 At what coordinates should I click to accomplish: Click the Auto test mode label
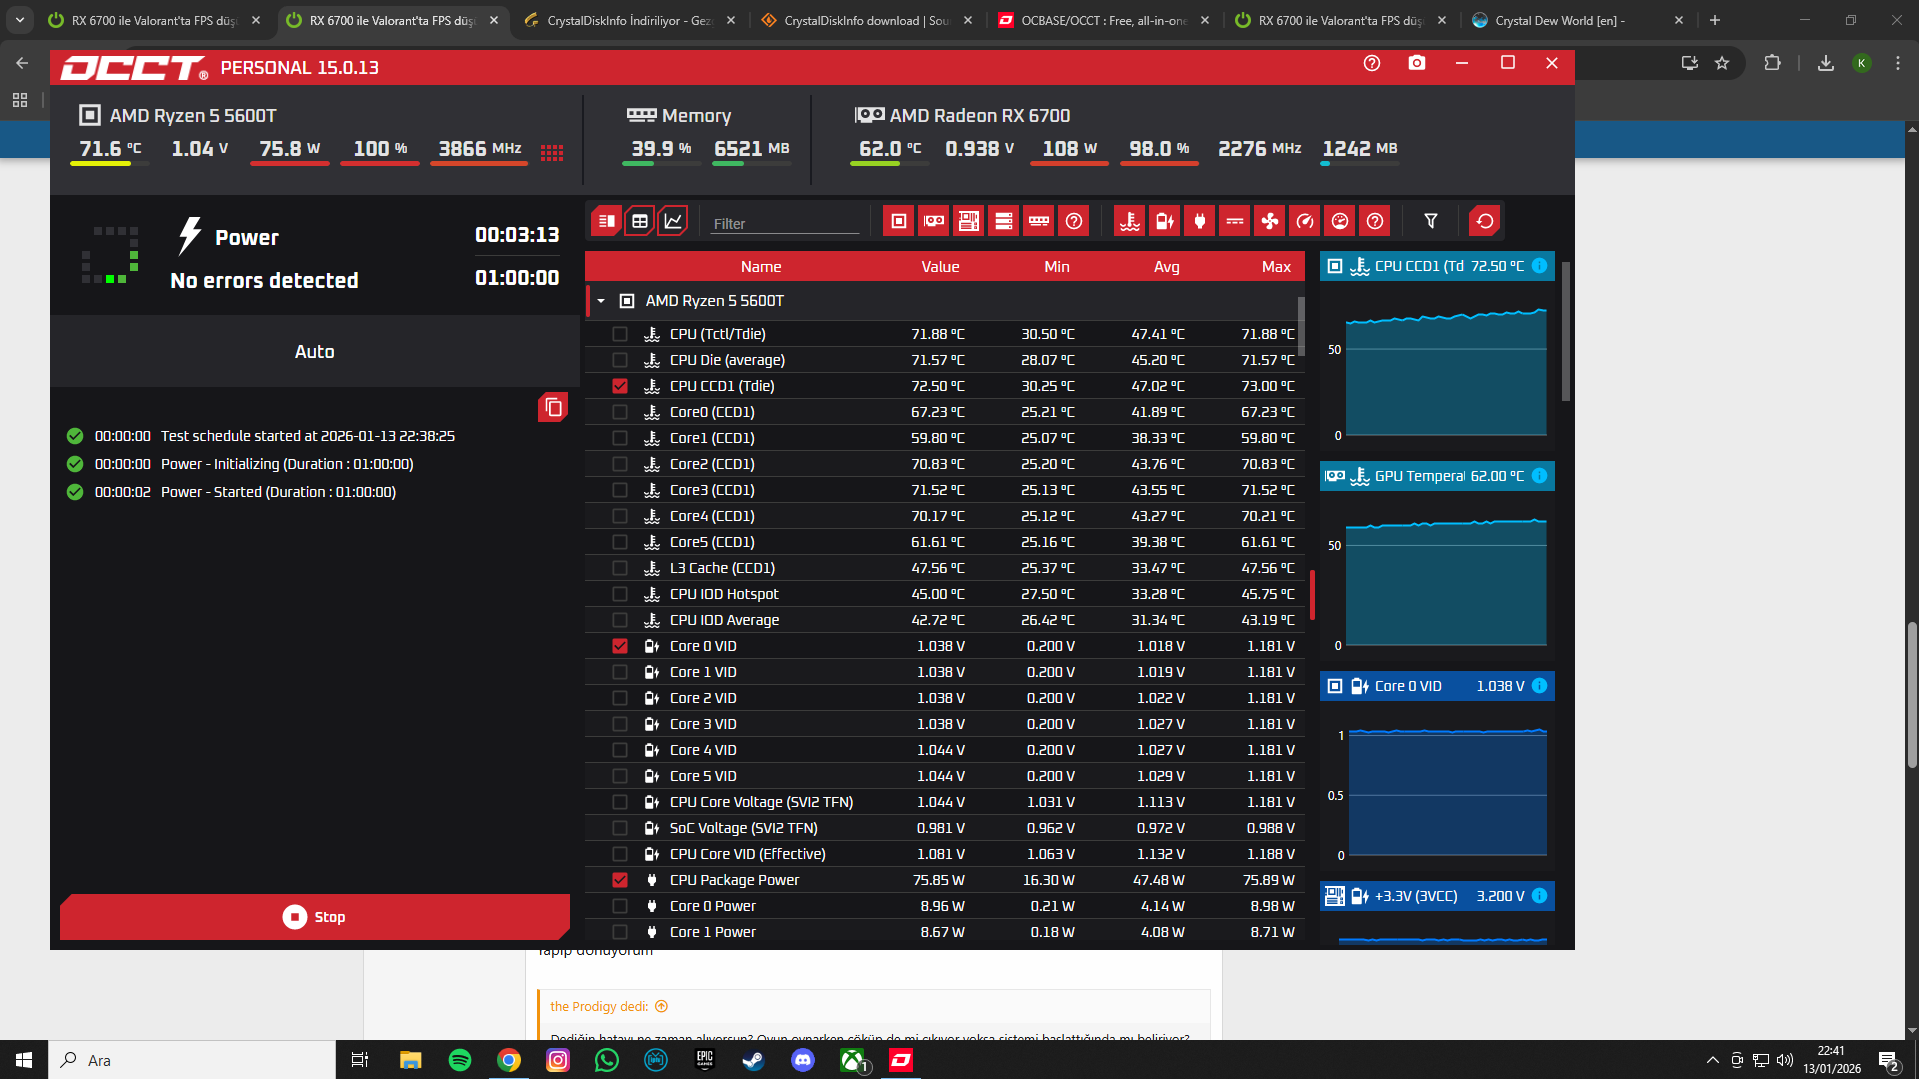pyautogui.click(x=315, y=352)
